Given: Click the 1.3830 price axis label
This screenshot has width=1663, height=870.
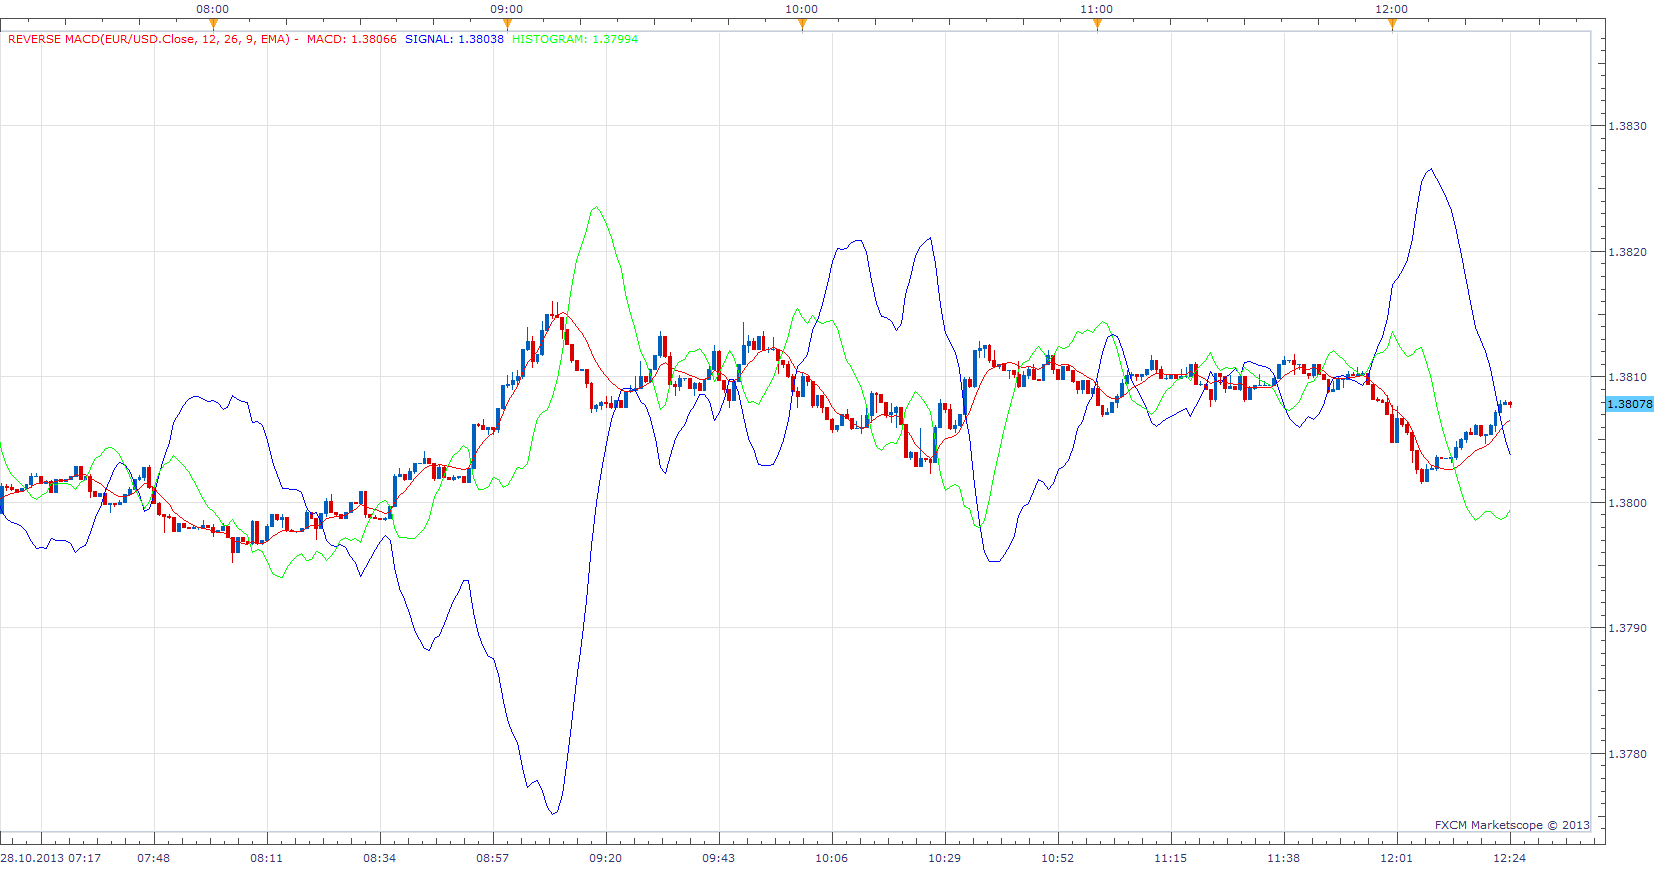Looking at the screenshot, I should click(x=1627, y=126).
